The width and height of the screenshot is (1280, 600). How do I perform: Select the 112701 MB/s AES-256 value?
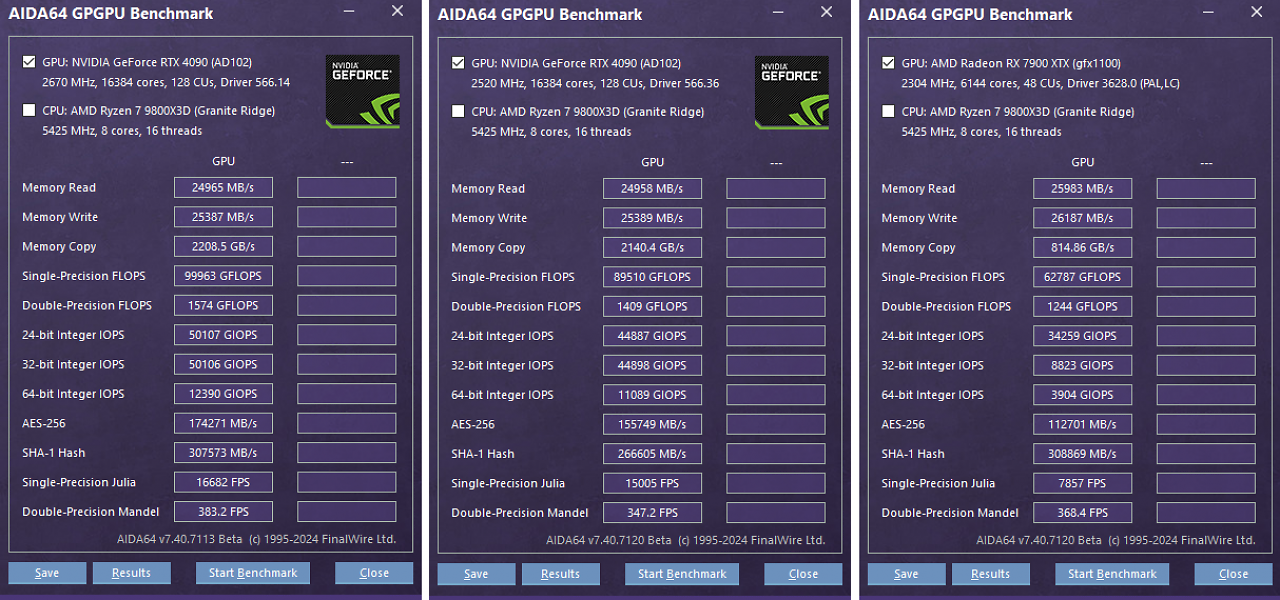[x=1082, y=424]
